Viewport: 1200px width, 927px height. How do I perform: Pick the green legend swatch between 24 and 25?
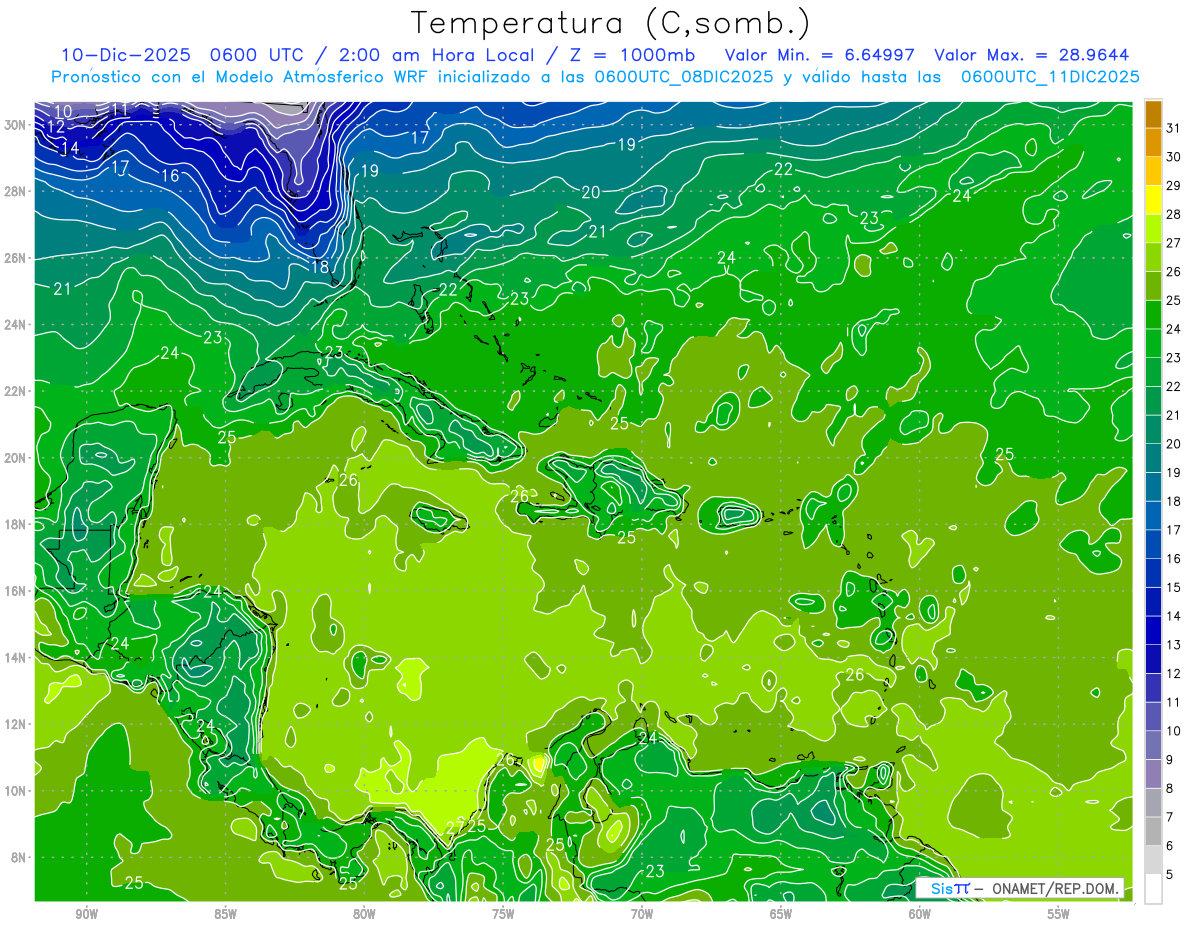point(1154,314)
